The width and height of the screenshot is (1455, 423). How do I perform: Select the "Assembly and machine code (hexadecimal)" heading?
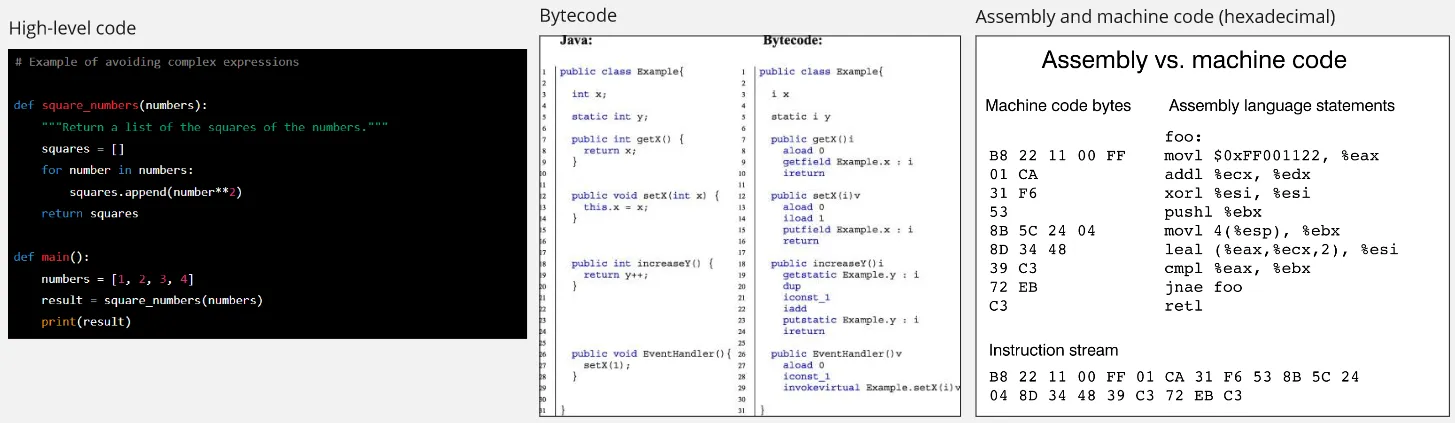1155,16
